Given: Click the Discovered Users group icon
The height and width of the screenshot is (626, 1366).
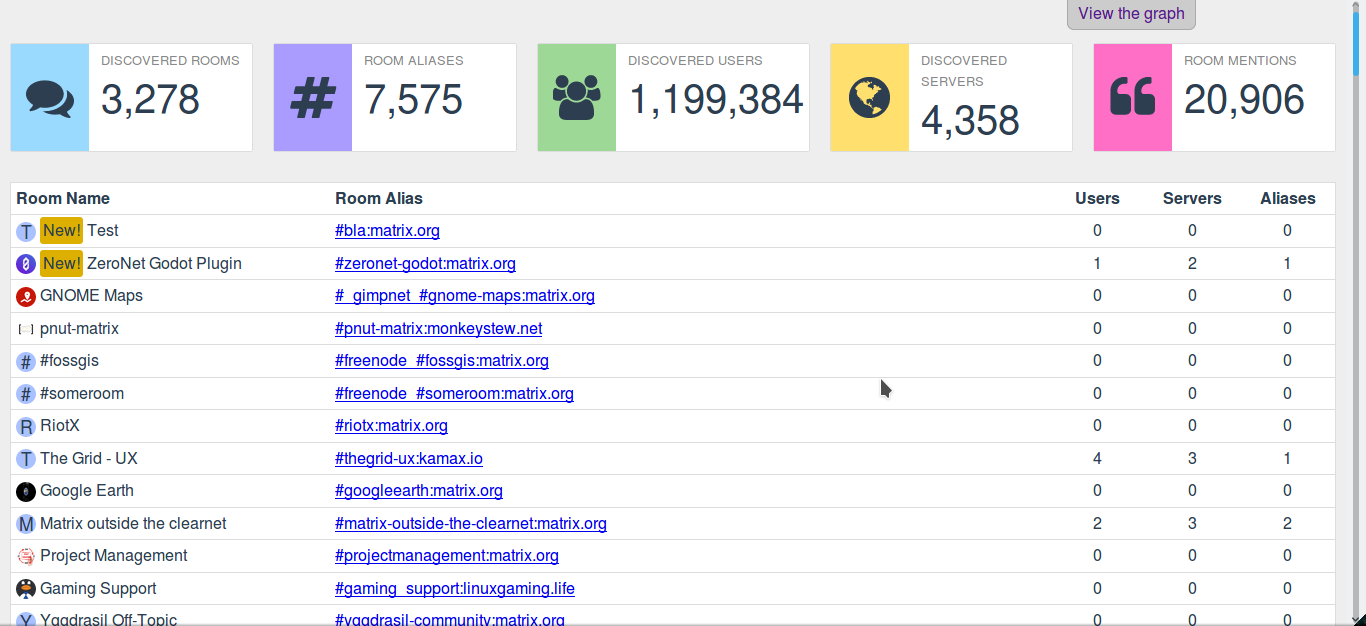Looking at the screenshot, I should [576, 98].
